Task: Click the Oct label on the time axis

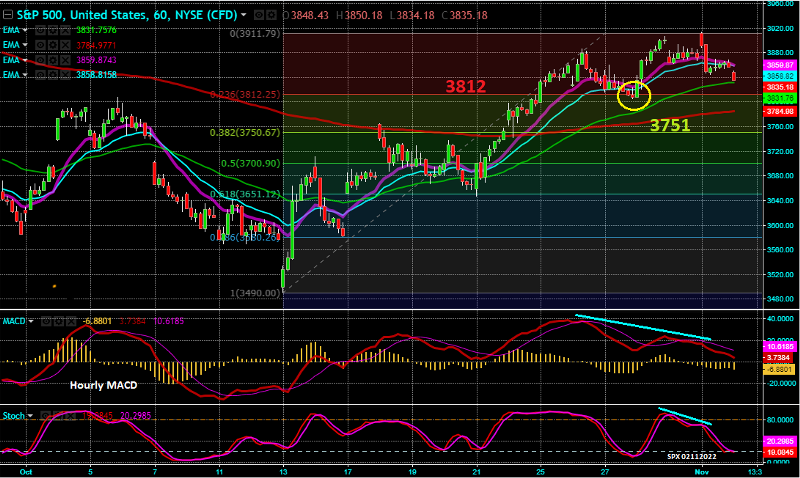Action: click(x=26, y=472)
